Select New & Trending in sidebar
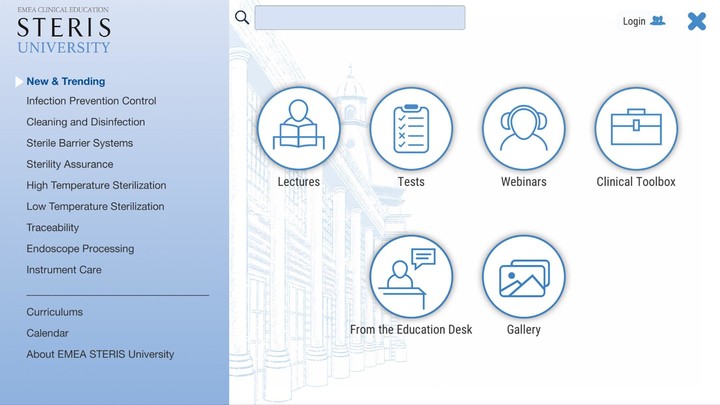The image size is (720, 405). tap(65, 81)
